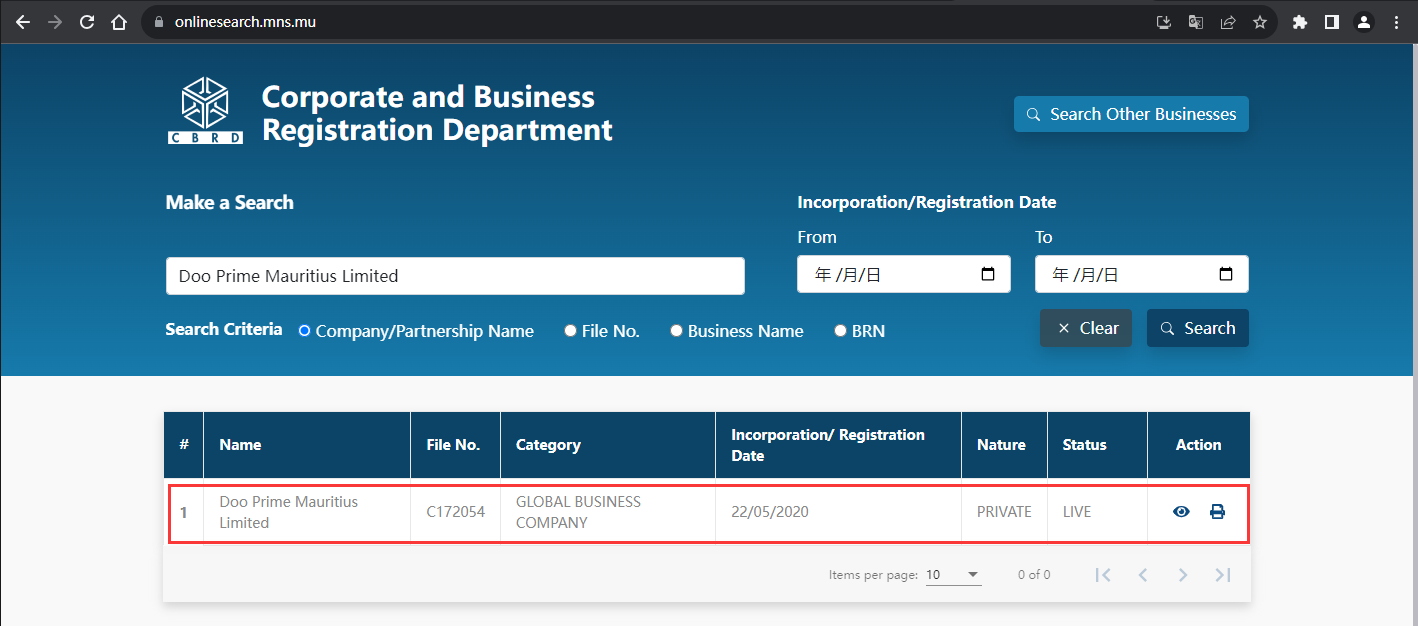Reload the current page

click(87, 21)
